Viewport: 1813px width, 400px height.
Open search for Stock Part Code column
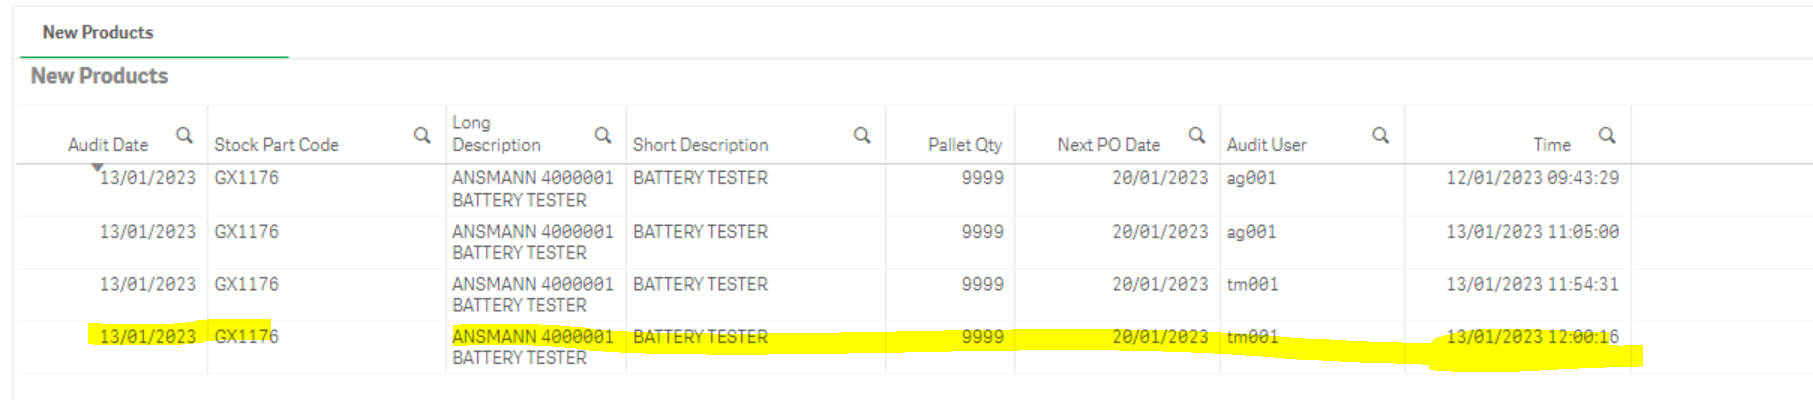click(x=422, y=135)
